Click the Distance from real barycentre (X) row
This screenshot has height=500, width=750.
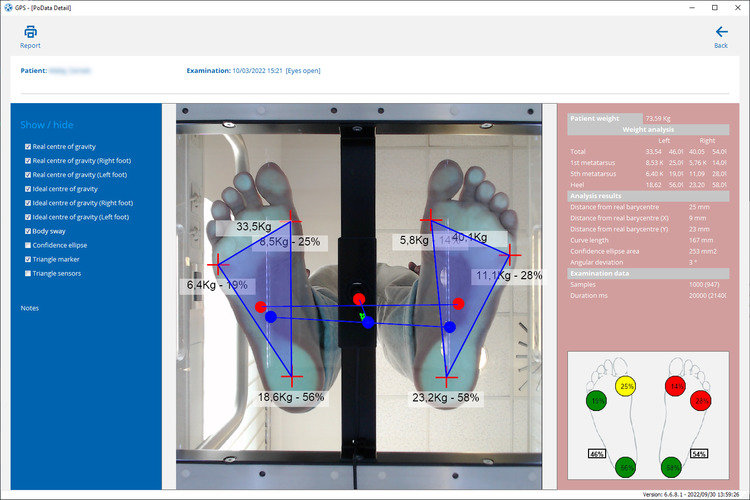(648, 218)
